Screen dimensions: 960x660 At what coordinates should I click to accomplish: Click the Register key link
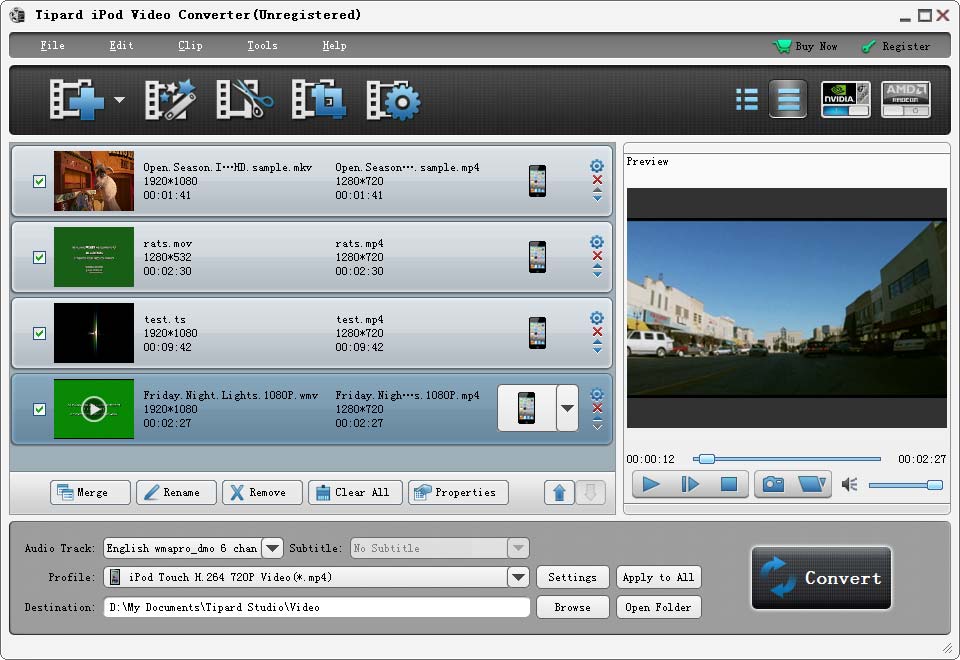click(896, 46)
